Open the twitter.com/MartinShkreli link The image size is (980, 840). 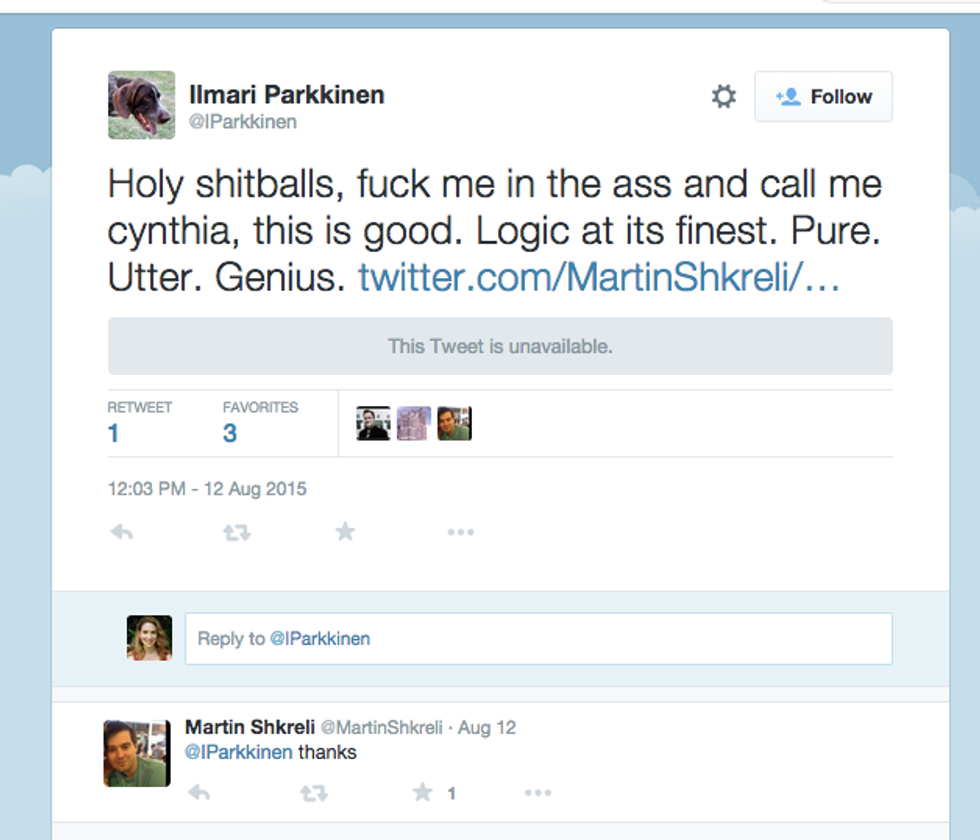pyautogui.click(x=599, y=277)
